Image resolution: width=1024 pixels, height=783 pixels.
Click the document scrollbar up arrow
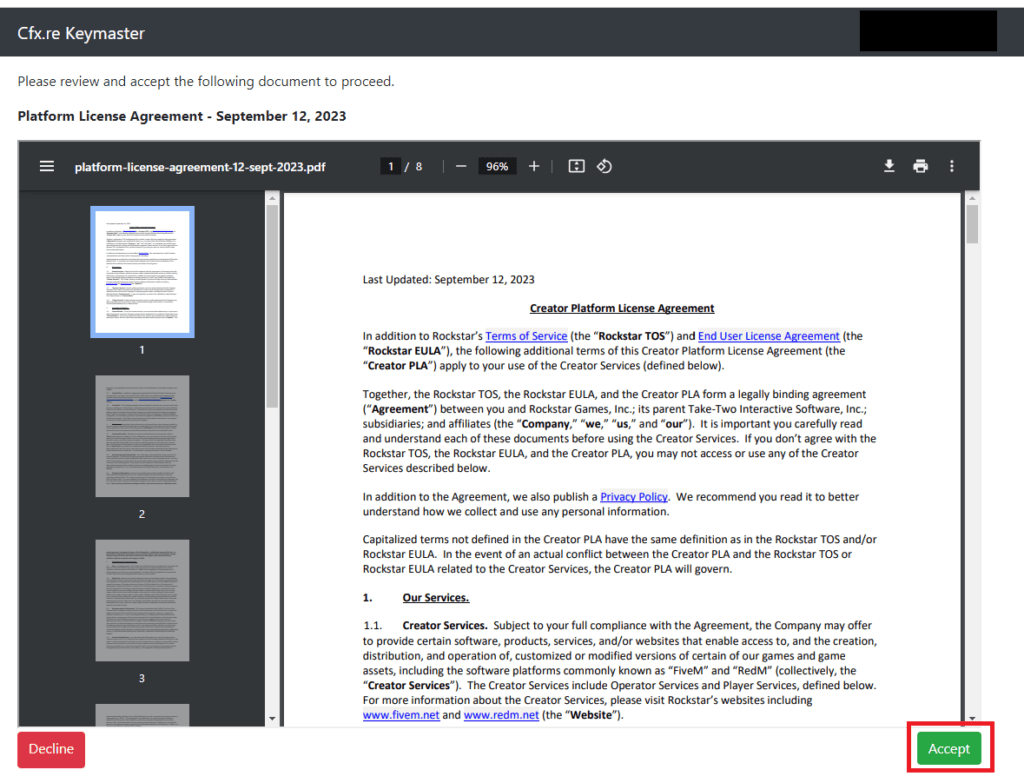pos(972,198)
